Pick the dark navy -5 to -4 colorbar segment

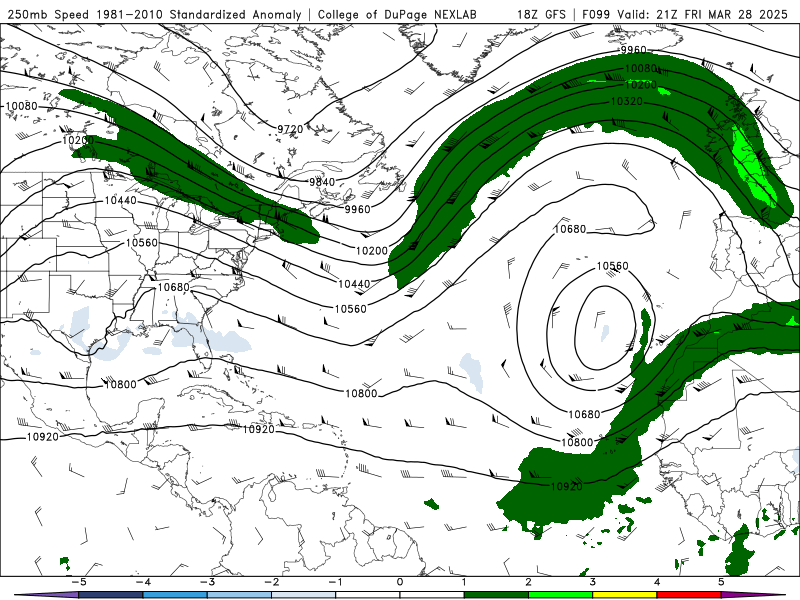(111, 595)
